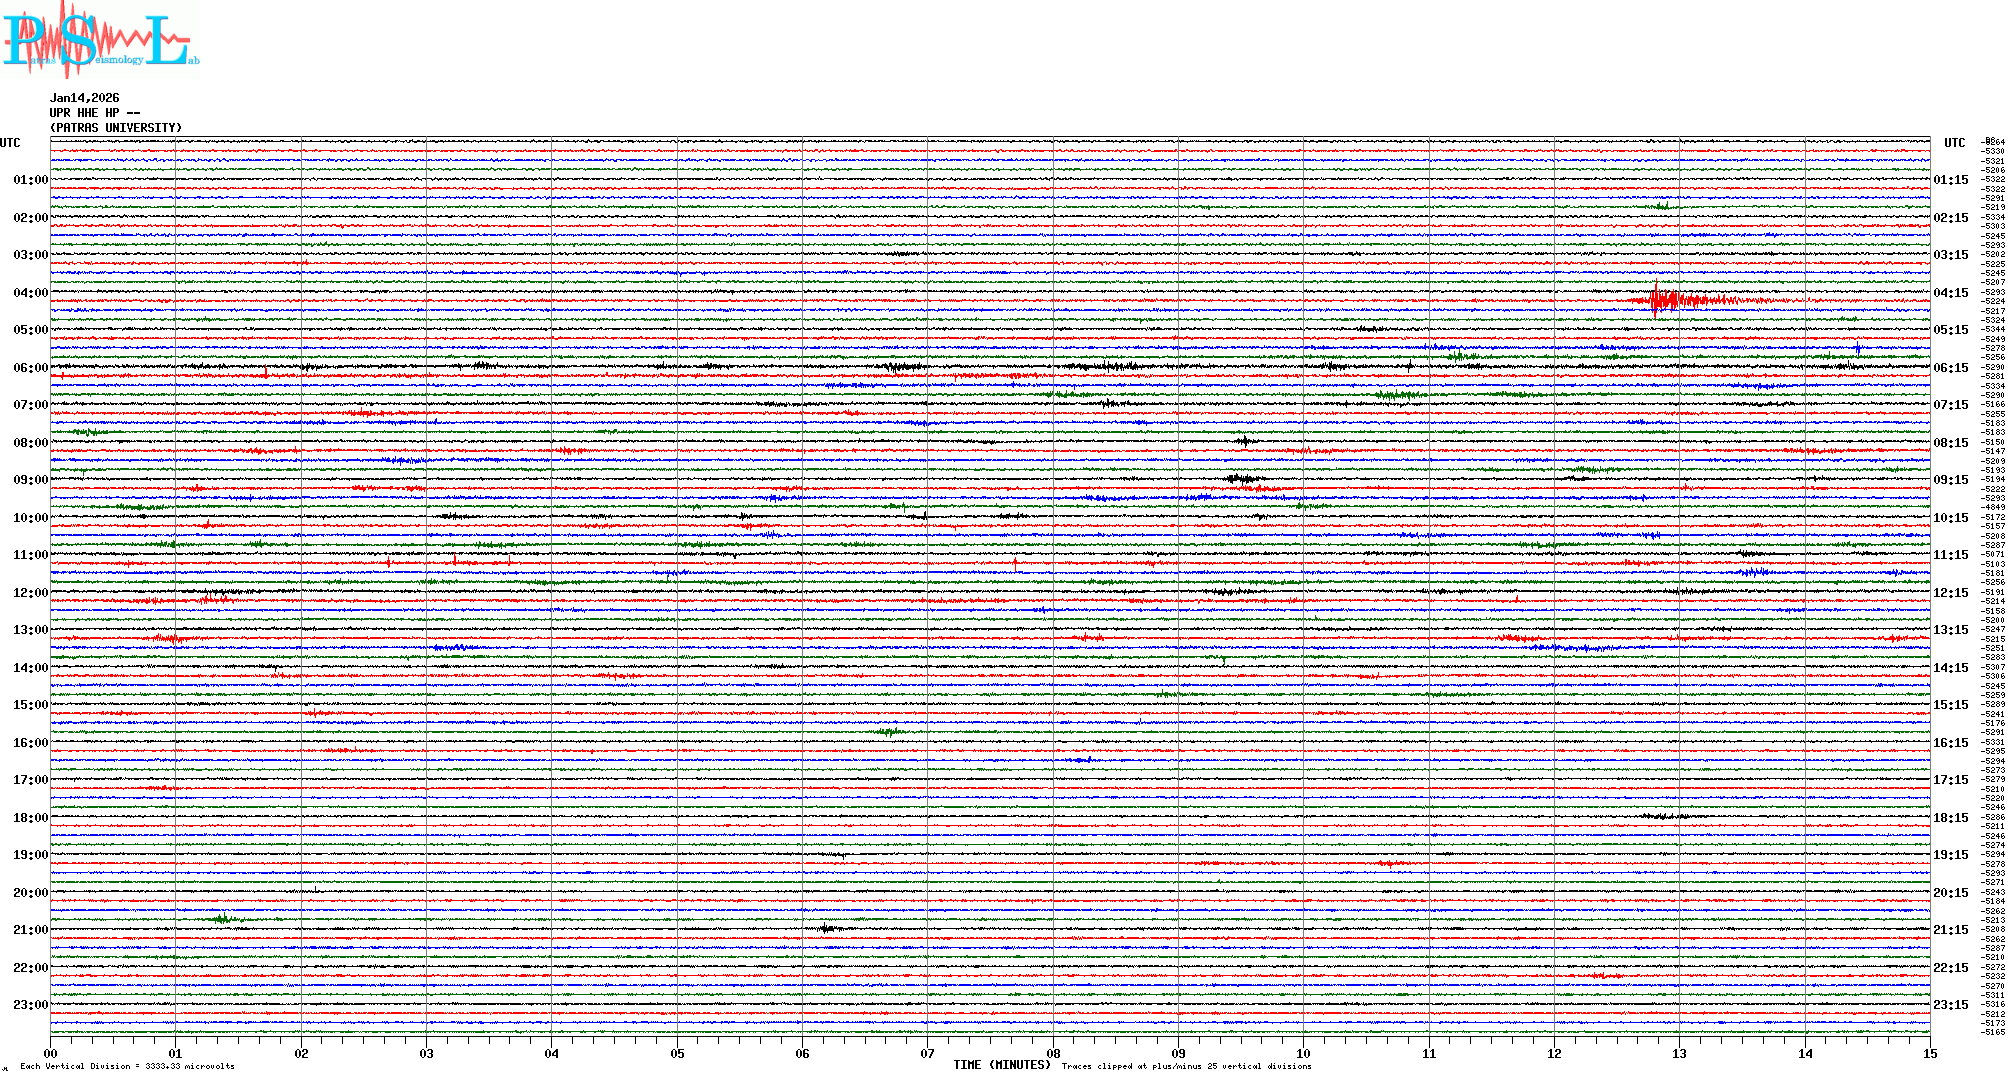Click minute 13 on the bottom axis

[x=1679, y=1053]
